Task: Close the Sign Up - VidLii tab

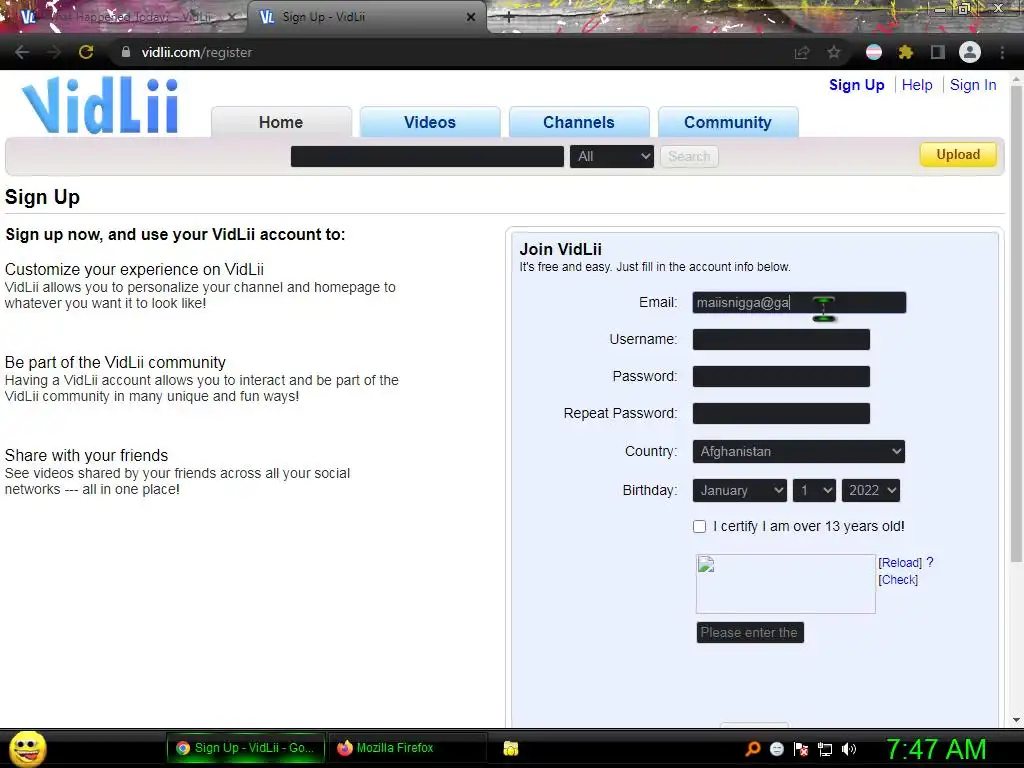Action: tap(471, 17)
